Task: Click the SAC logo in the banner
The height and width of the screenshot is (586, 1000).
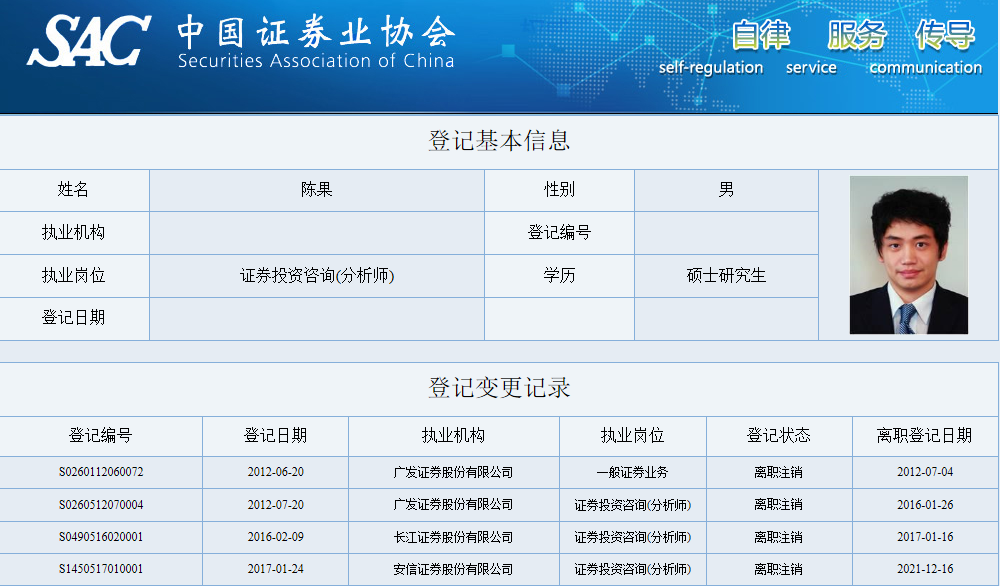Action: click(89, 41)
